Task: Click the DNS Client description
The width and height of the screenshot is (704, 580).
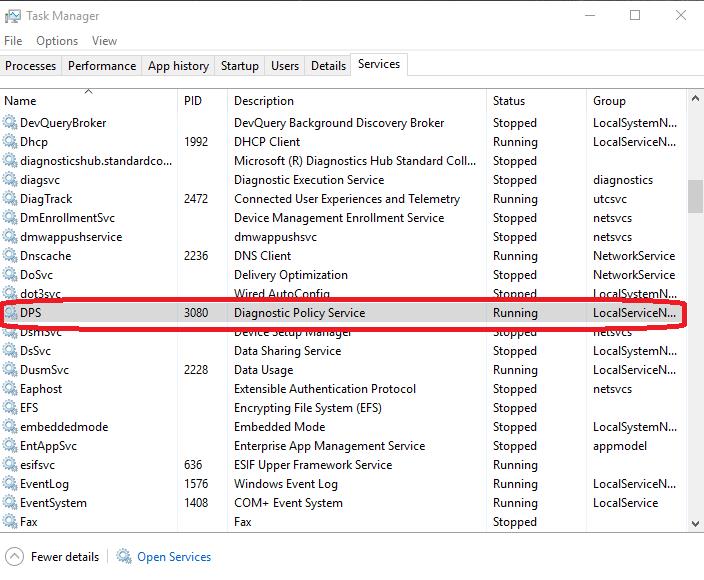Action: [262, 256]
